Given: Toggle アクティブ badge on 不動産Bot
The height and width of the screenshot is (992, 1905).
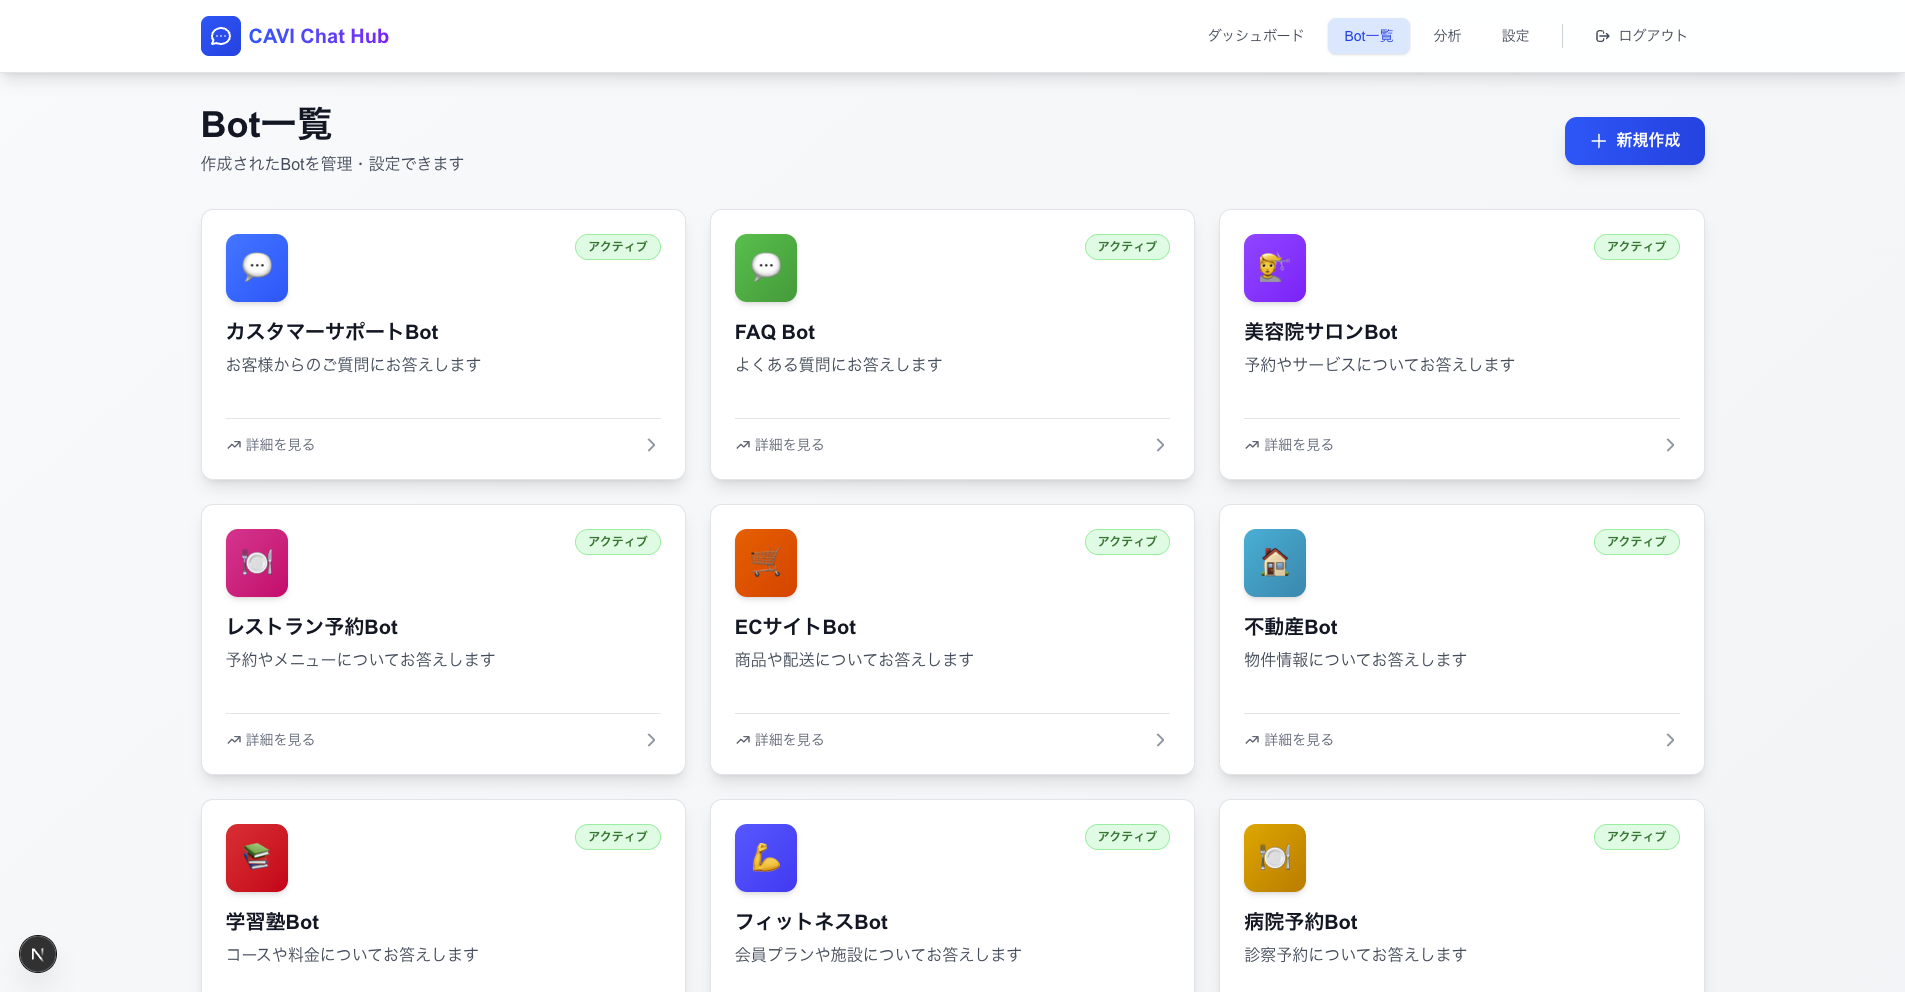Looking at the screenshot, I should point(1636,542).
